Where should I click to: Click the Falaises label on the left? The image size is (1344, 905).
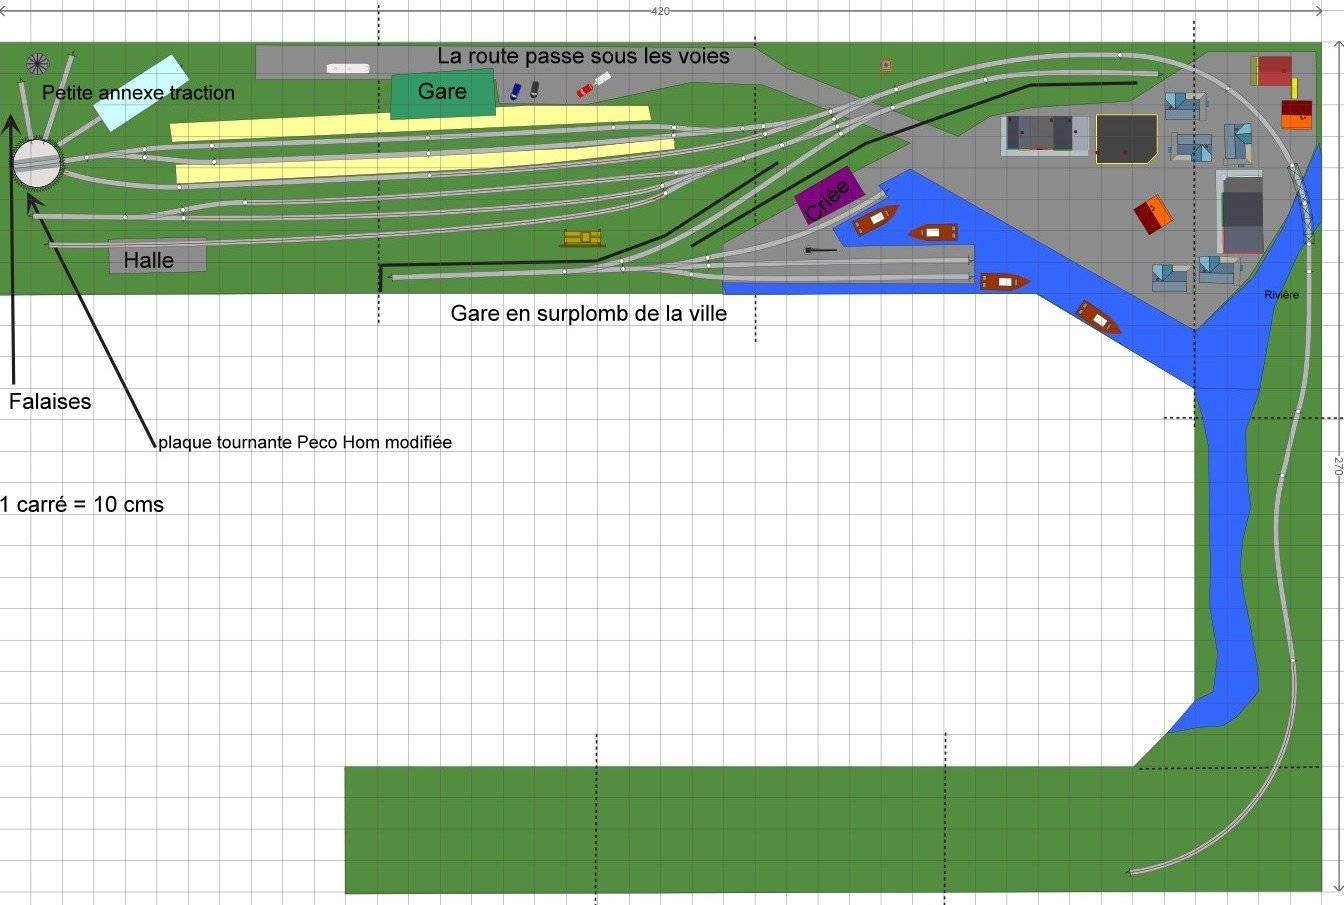(x=49, y=401)
